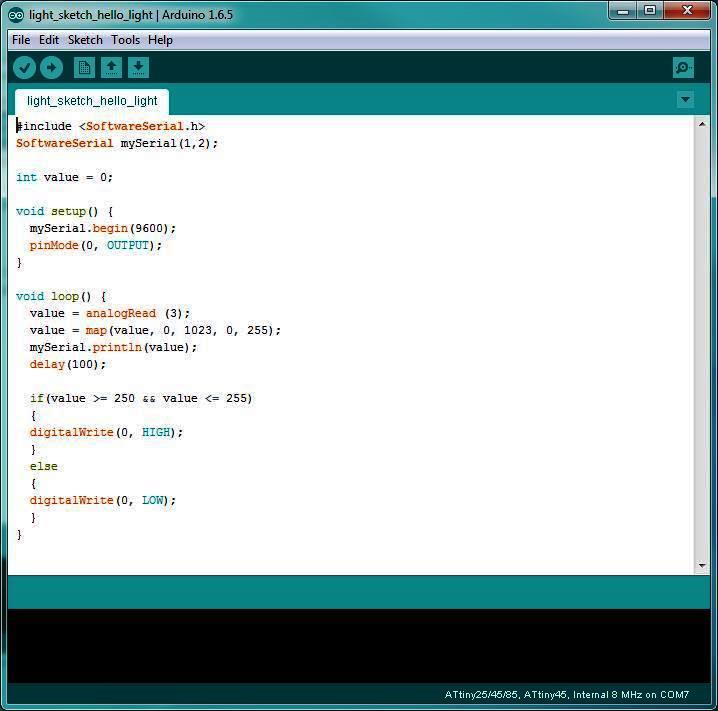Click the editor scrollbar down arrow
This screenshot has width=718, height=711.
pos(702,566)
